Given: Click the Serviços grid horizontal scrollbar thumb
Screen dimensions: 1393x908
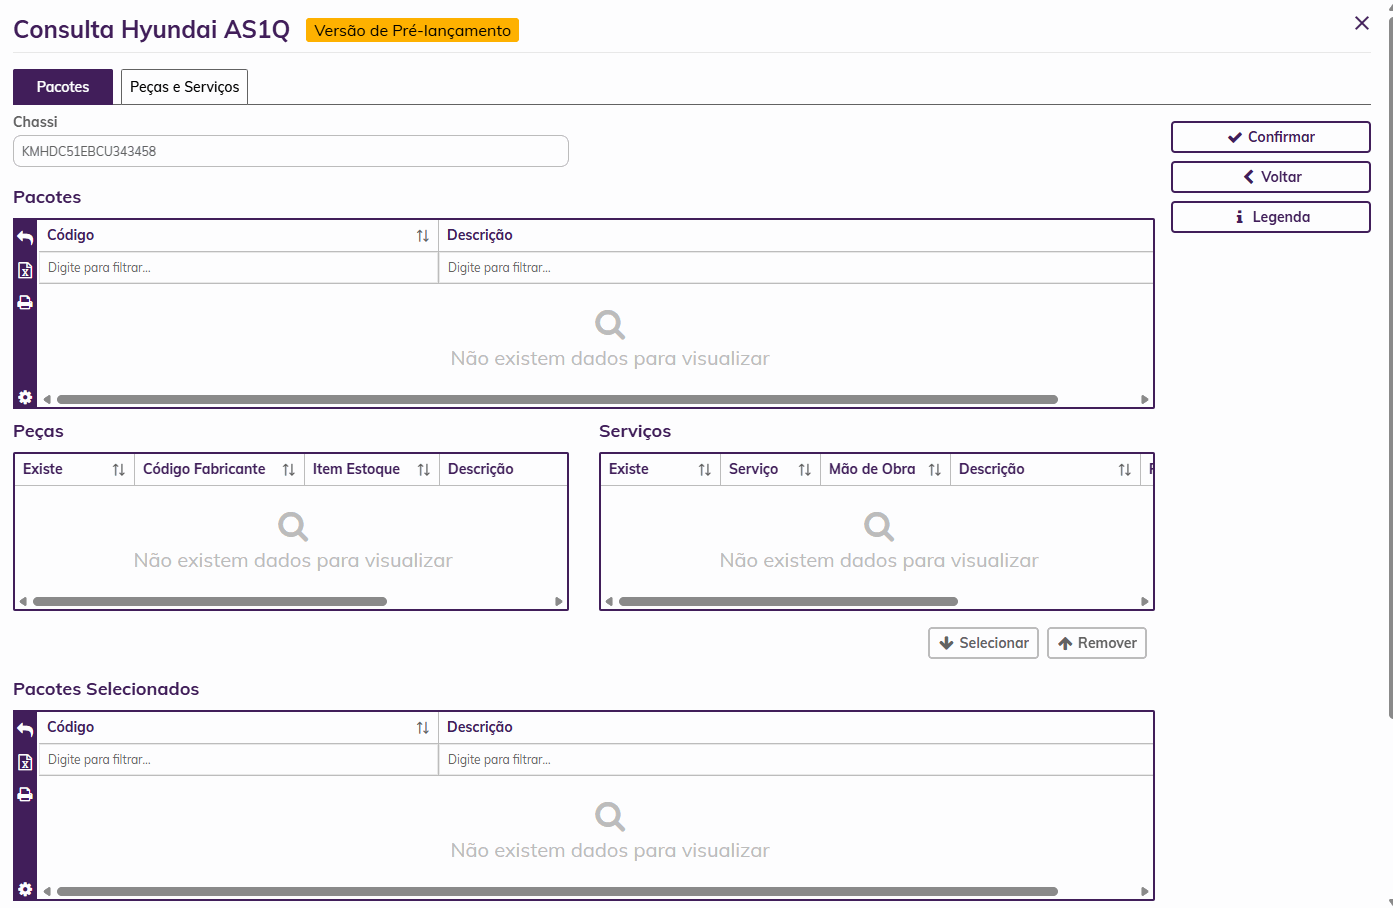Looking at the screenshot, I should [788, 602].
